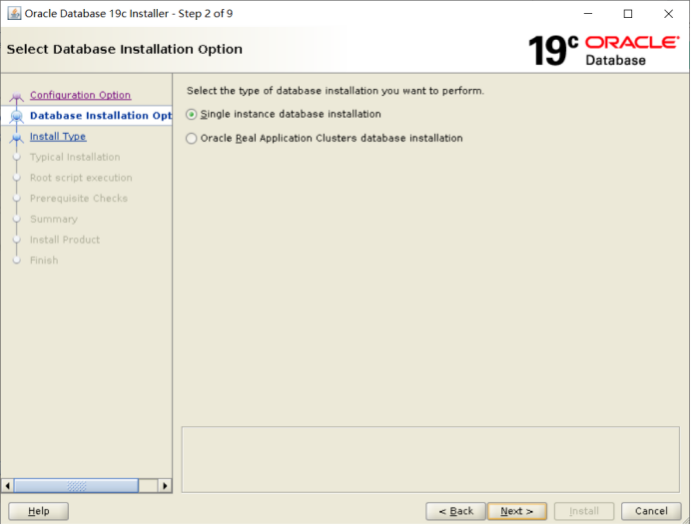Click the Install Product step text
This screenshot has height=526, width=692.
click(65, 240)
